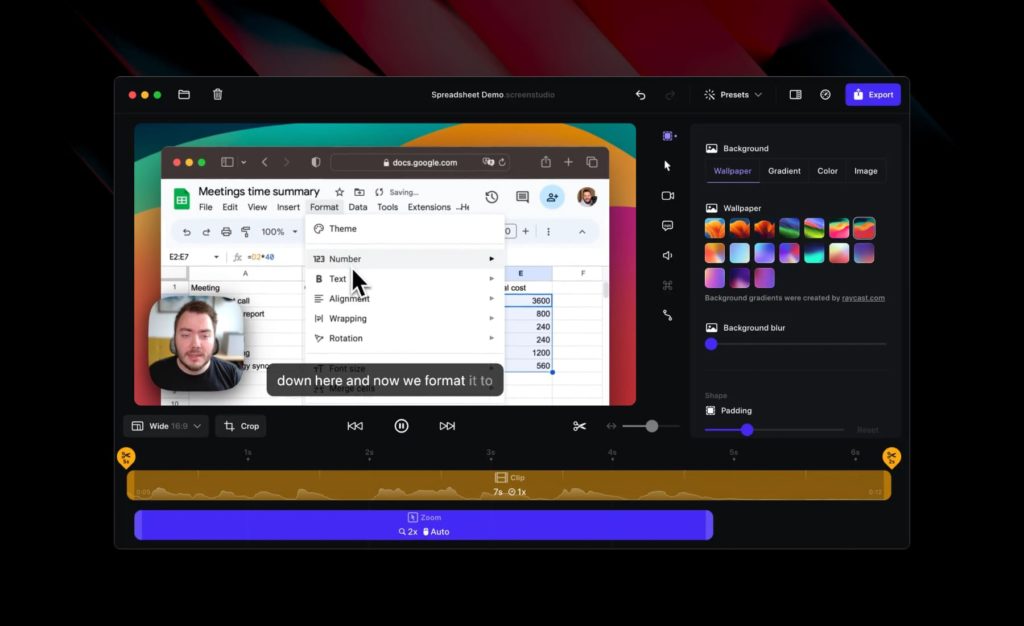Click the scissors cut icon above timeline

tap(580, 425)
